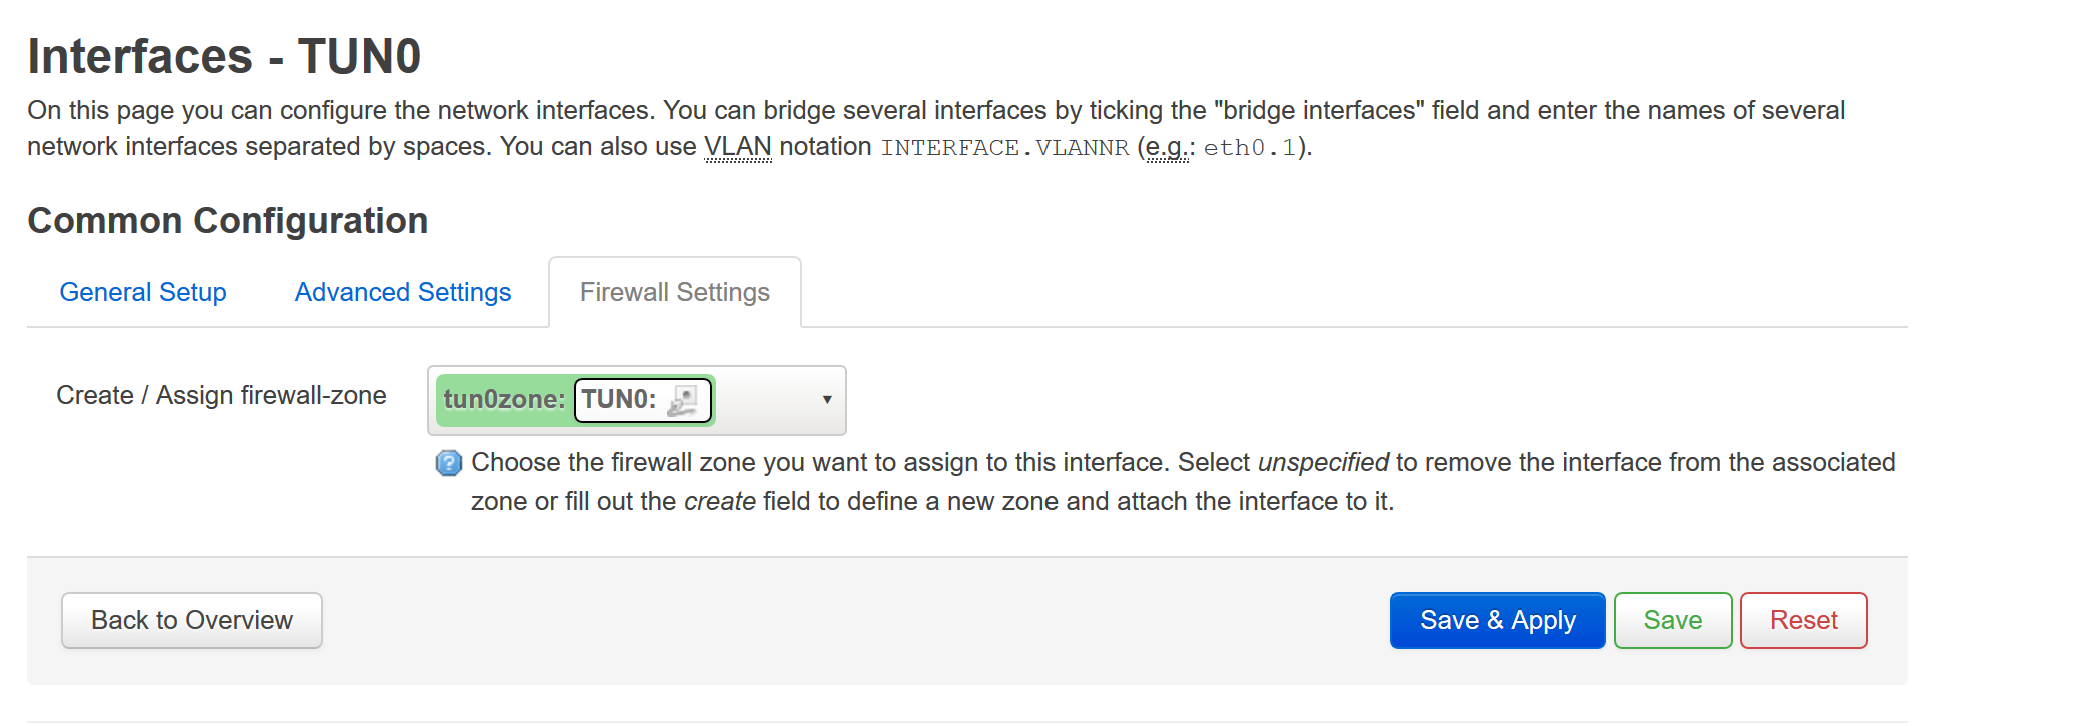Screen dimensions: 2088x726
Task: Click the blue help question mark icon
Action: point(449,463)
